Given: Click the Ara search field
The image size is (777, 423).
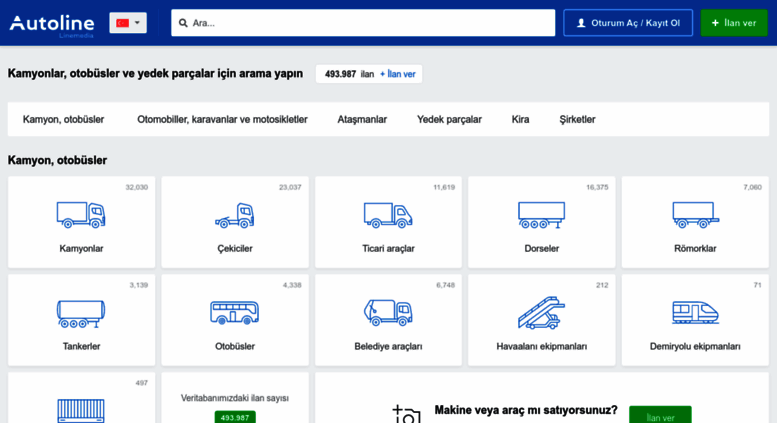Looking at the screenshot, I should [x=363, y=23].
